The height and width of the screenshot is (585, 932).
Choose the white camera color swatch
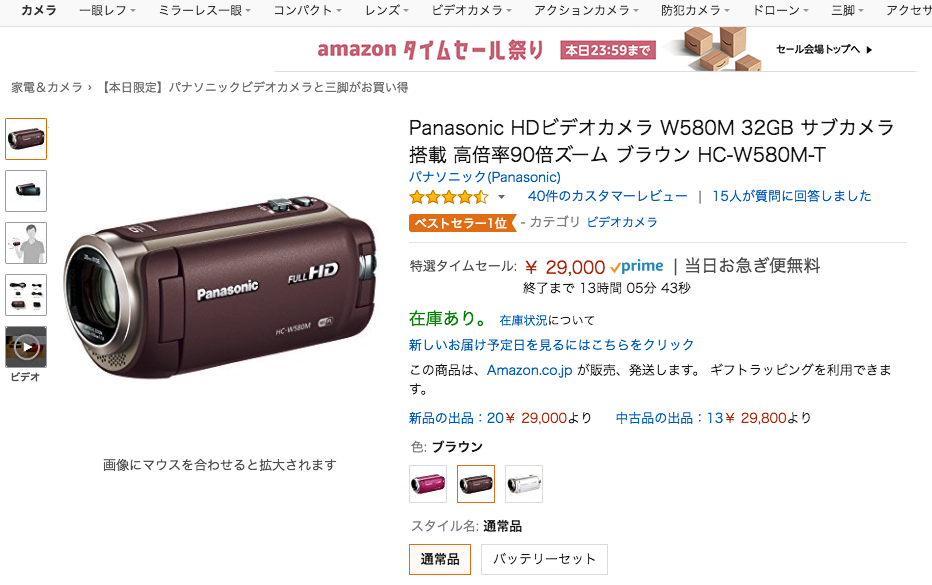[x=524, y=484]
